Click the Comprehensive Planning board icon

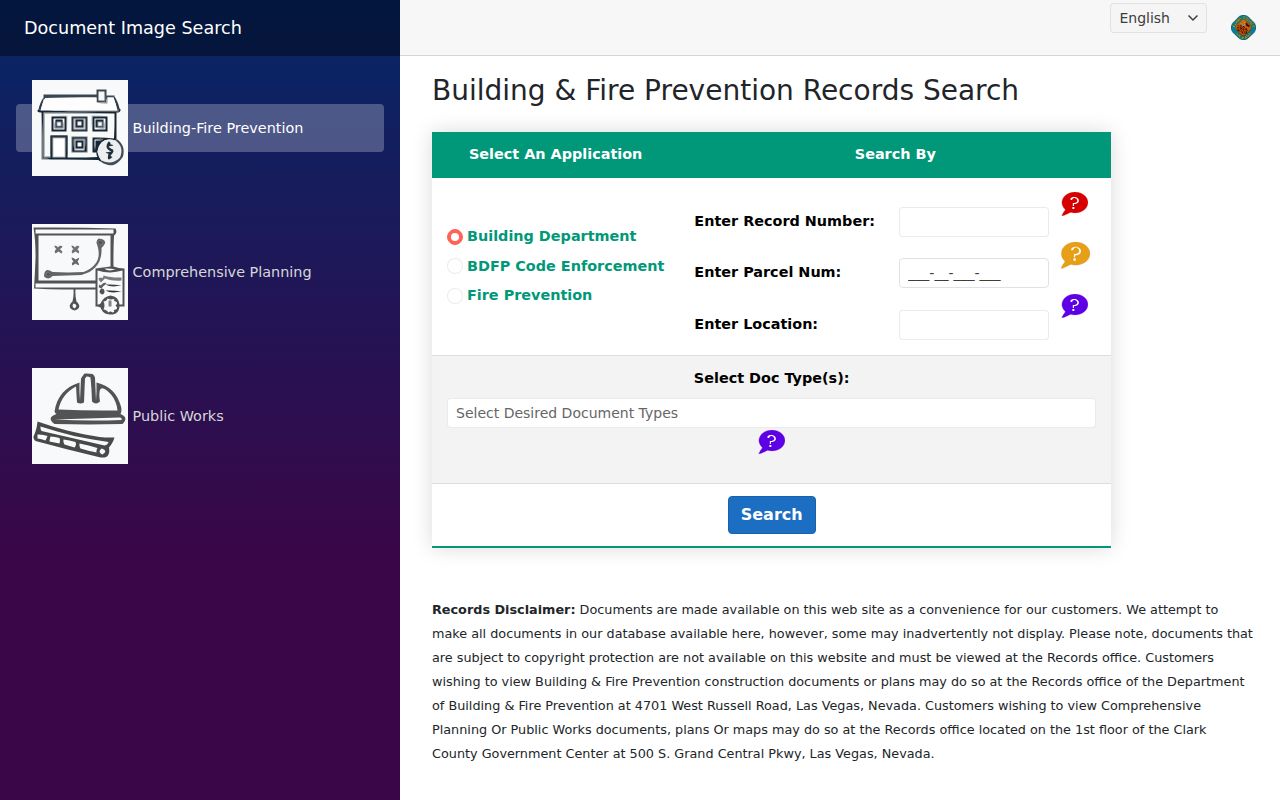[x=80, y=272]
